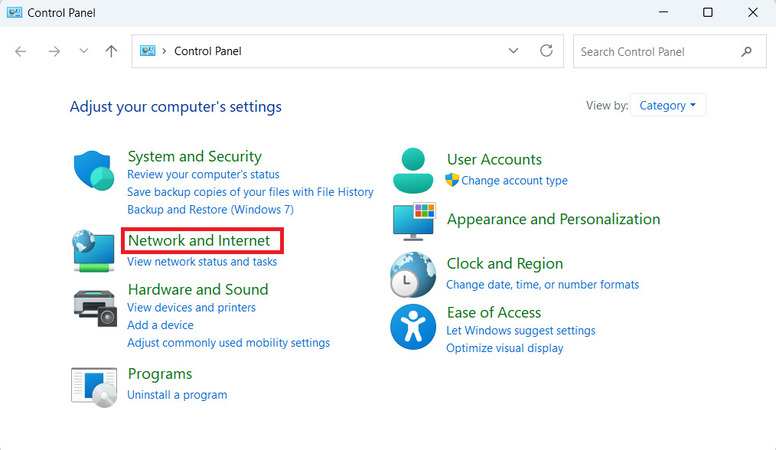Click the Clock and Region globe icon
Viewport: 776px width, 450px height.
pyautogui.click(x=413, y=275)
